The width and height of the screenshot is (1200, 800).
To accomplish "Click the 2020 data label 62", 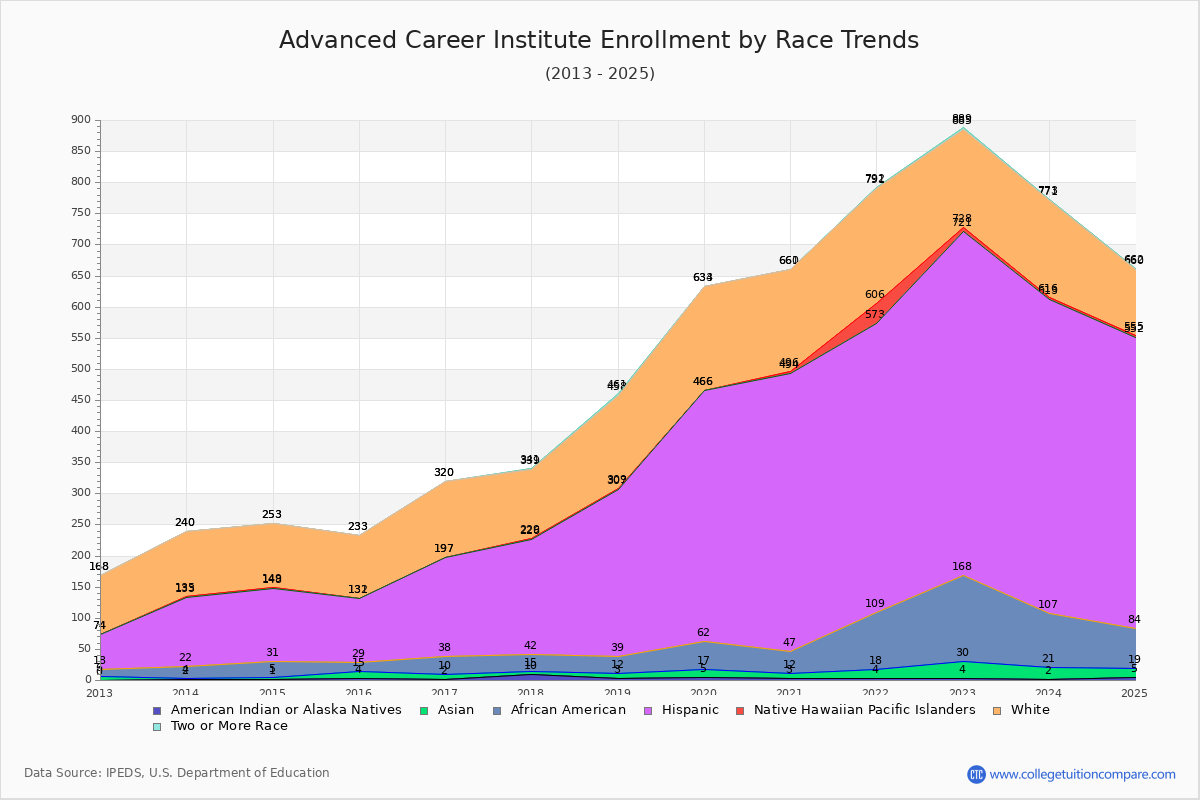I will (703, 632).
